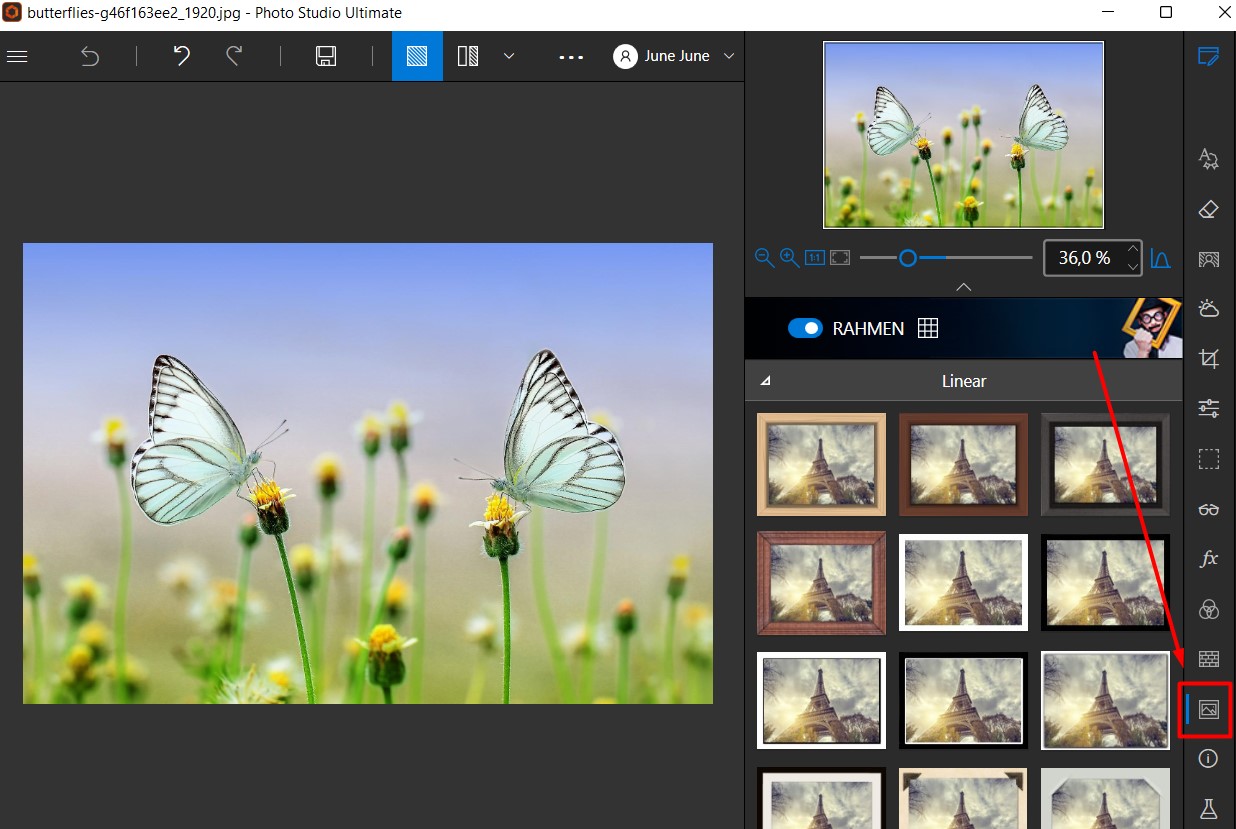This screenshot has height=829, width=1236.
Task: Open the color circles panel
Action: (x=1209, y=609)
